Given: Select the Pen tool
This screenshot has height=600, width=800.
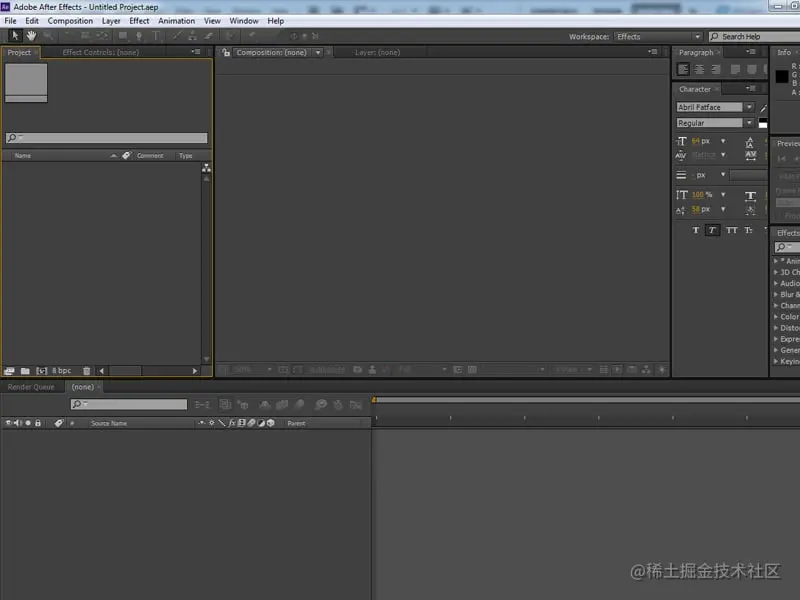Looking at the screenshot, I should click(139, 36).
